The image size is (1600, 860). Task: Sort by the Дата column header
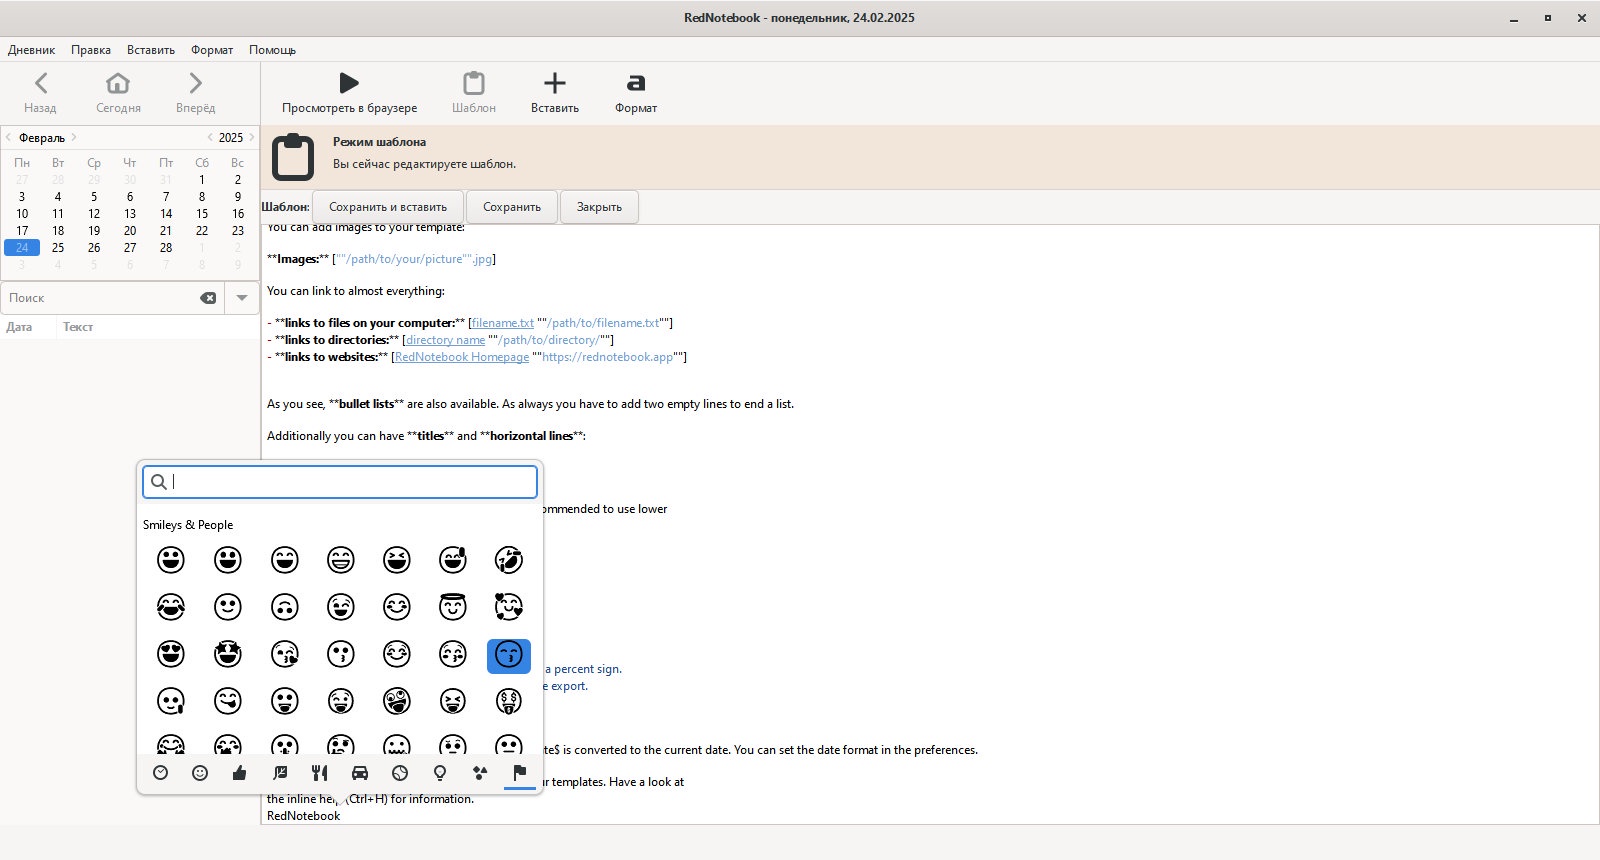(19, 327)
